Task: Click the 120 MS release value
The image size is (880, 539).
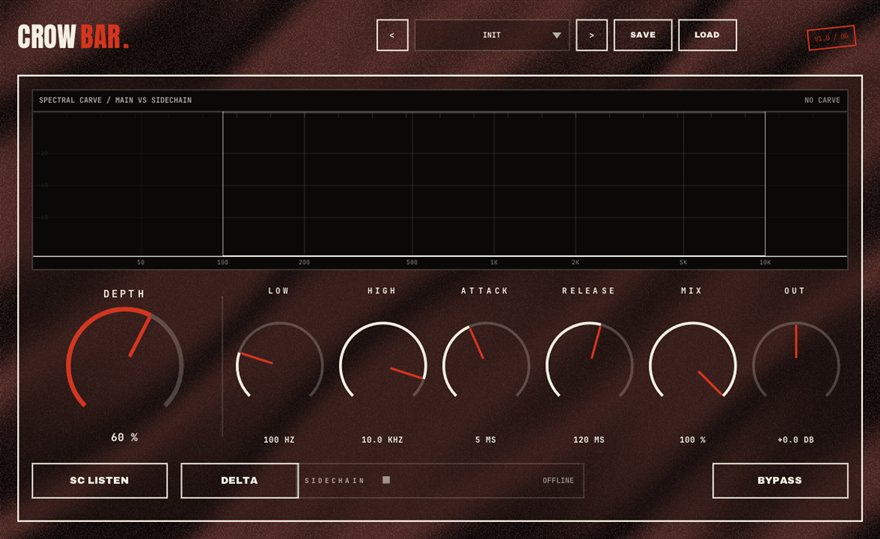Action: (589, 440)
